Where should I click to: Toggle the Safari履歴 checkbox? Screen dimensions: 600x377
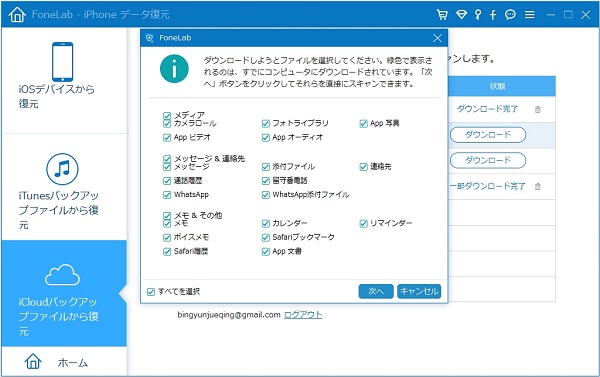coord(167,251)
